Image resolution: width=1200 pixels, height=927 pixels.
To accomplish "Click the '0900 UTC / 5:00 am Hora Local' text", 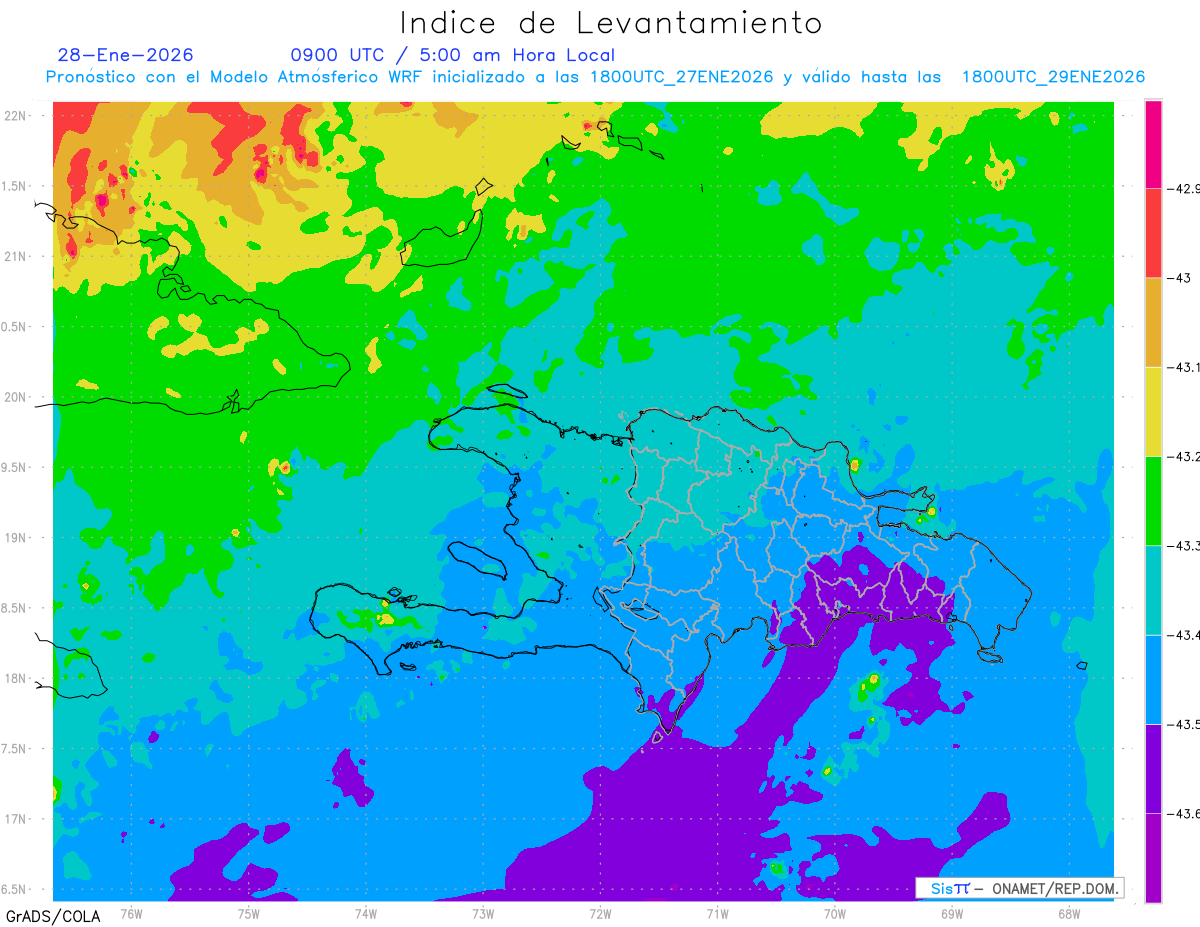I will tap(452, 55).
